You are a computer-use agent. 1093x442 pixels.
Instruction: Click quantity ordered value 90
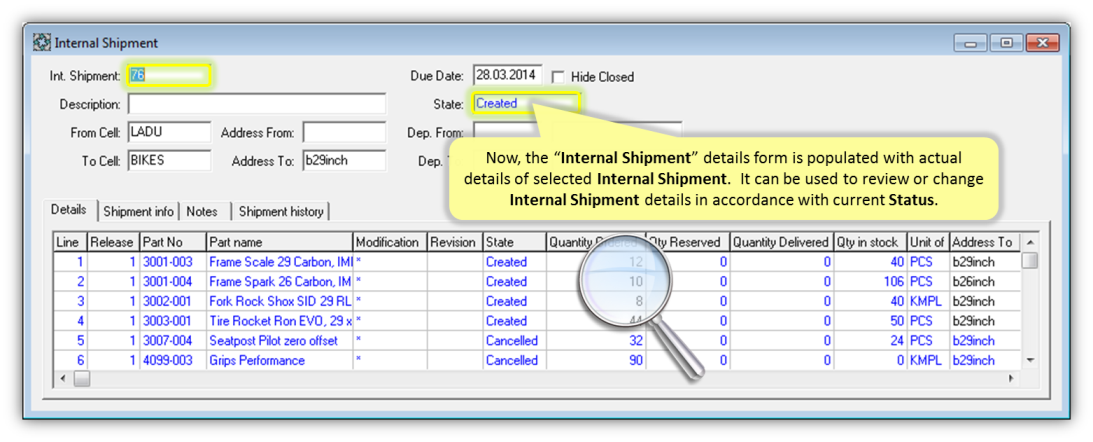point(595,360)
